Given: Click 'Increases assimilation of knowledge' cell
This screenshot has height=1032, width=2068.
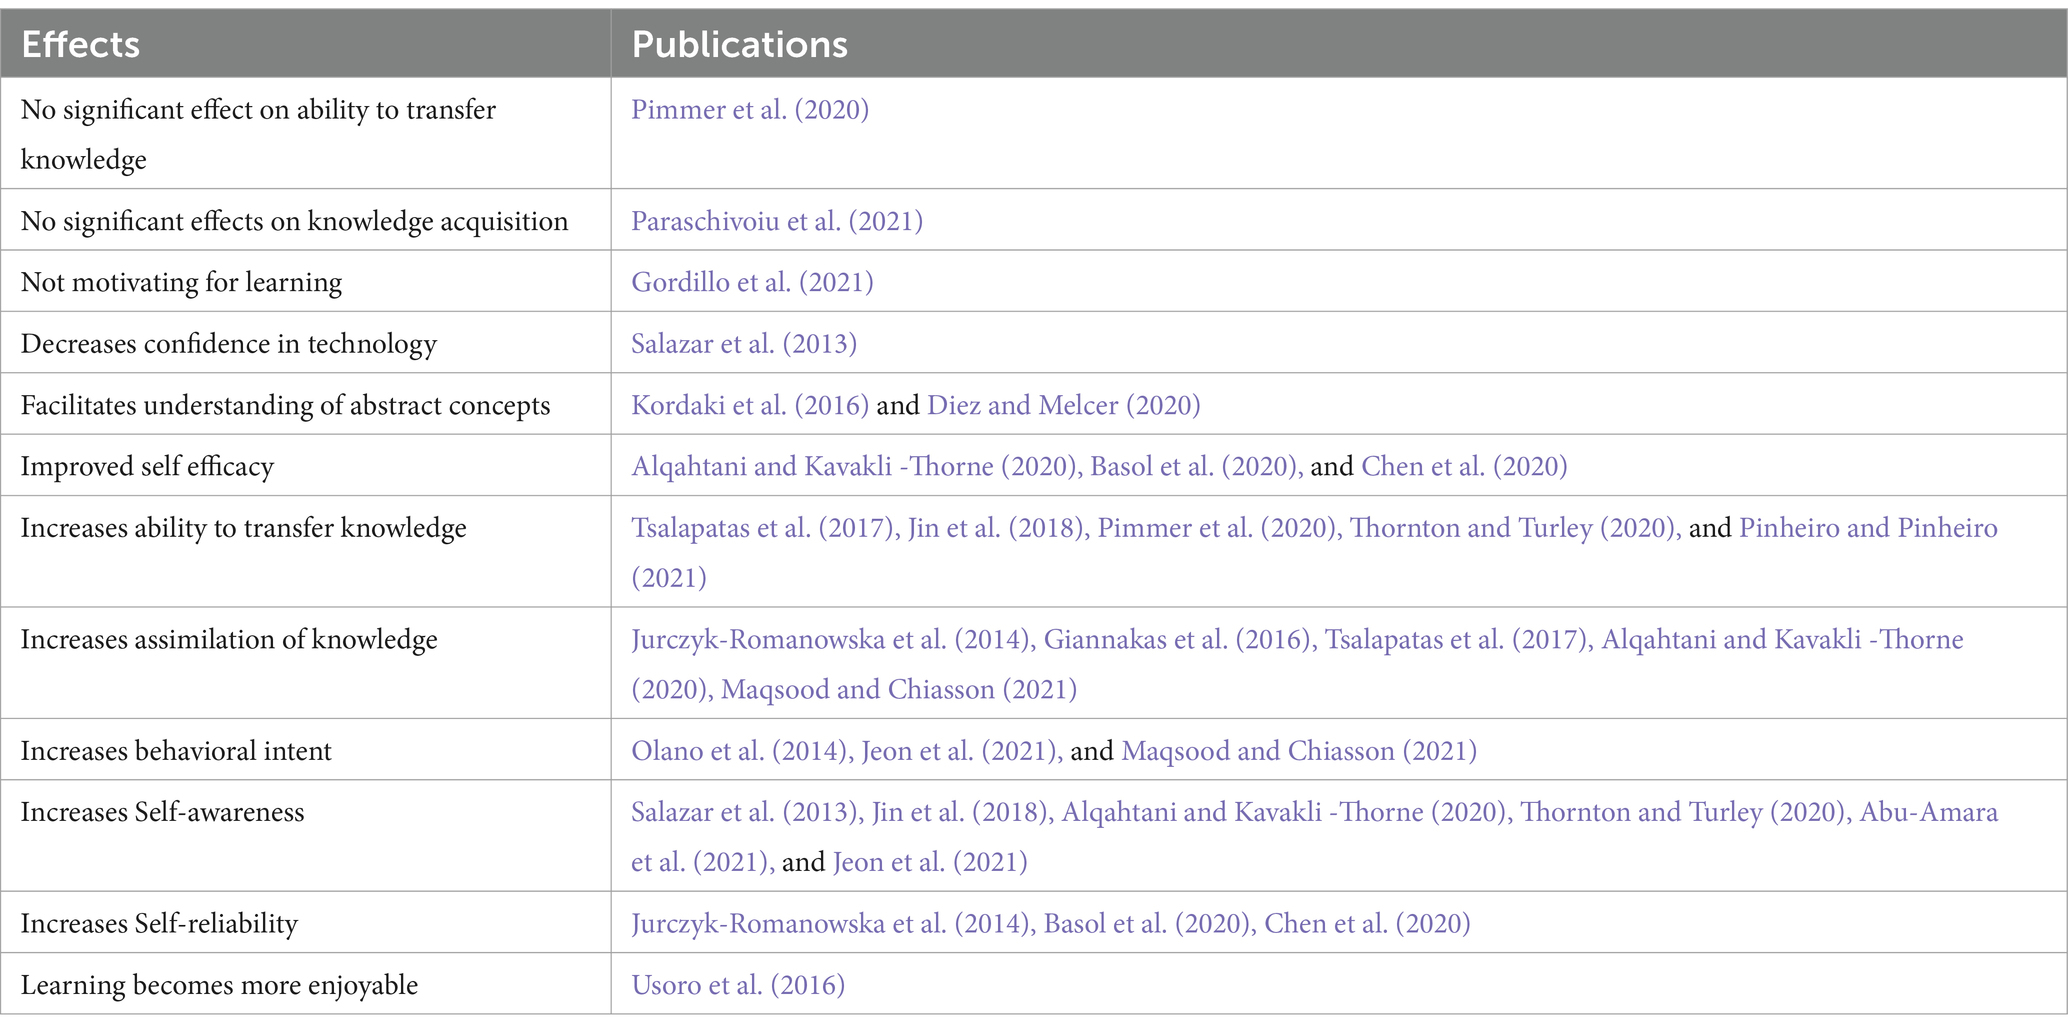Looking at the screenshot, I should [306, 664].
